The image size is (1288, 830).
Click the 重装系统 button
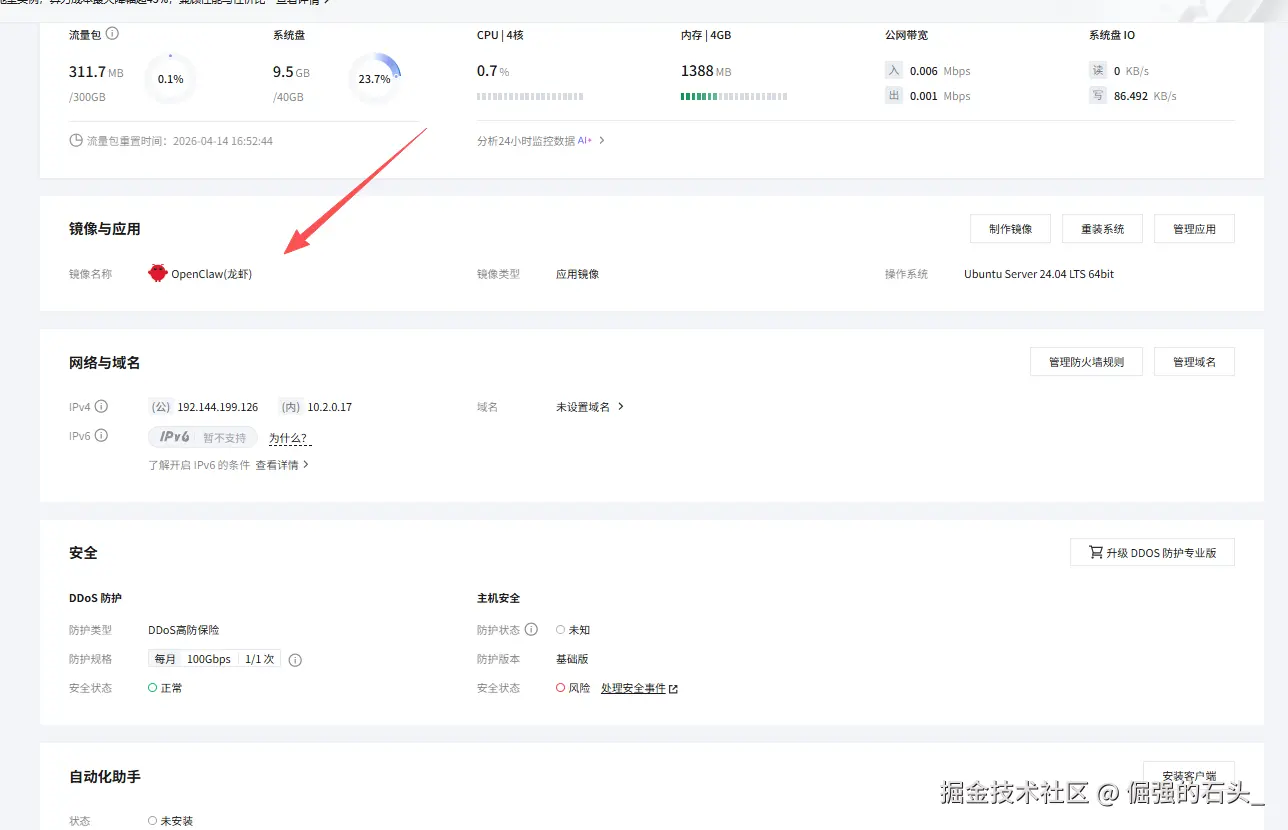tap(1102, 229)
